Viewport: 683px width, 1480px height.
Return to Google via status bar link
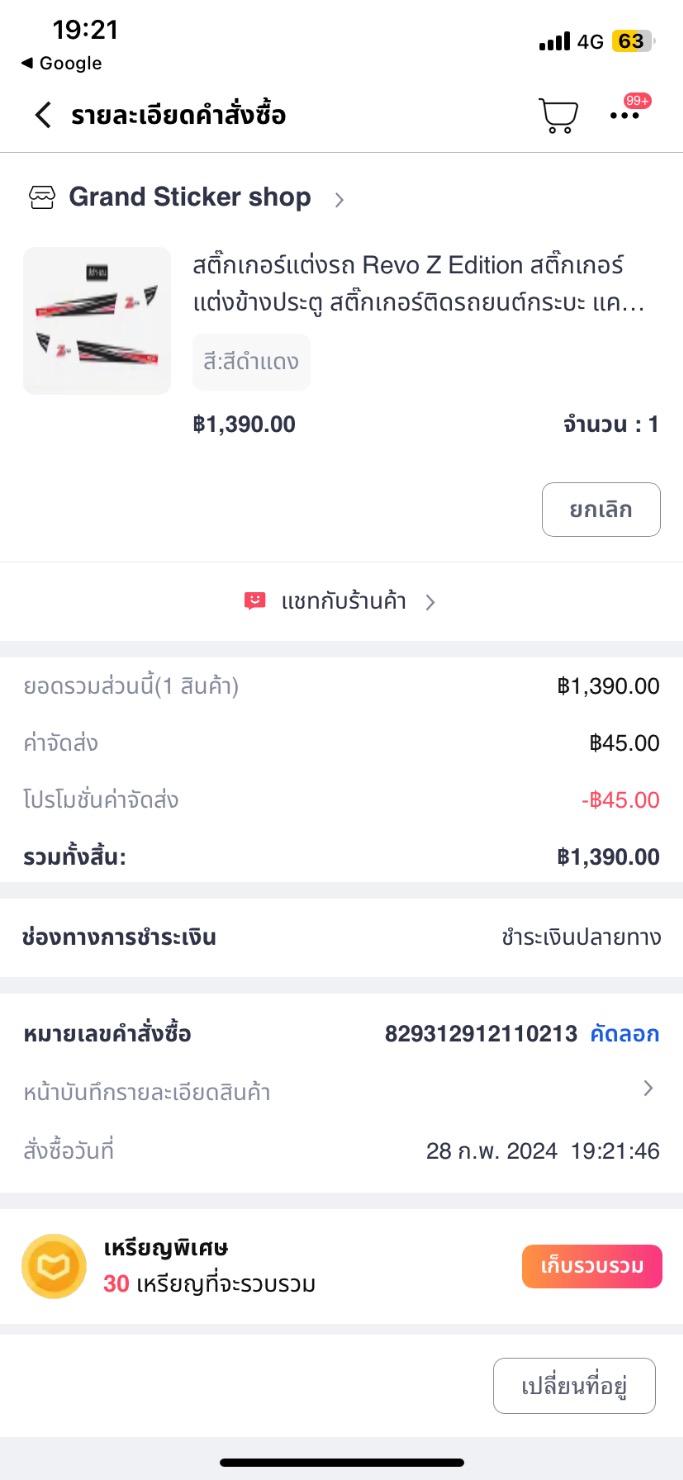[62, 63]
